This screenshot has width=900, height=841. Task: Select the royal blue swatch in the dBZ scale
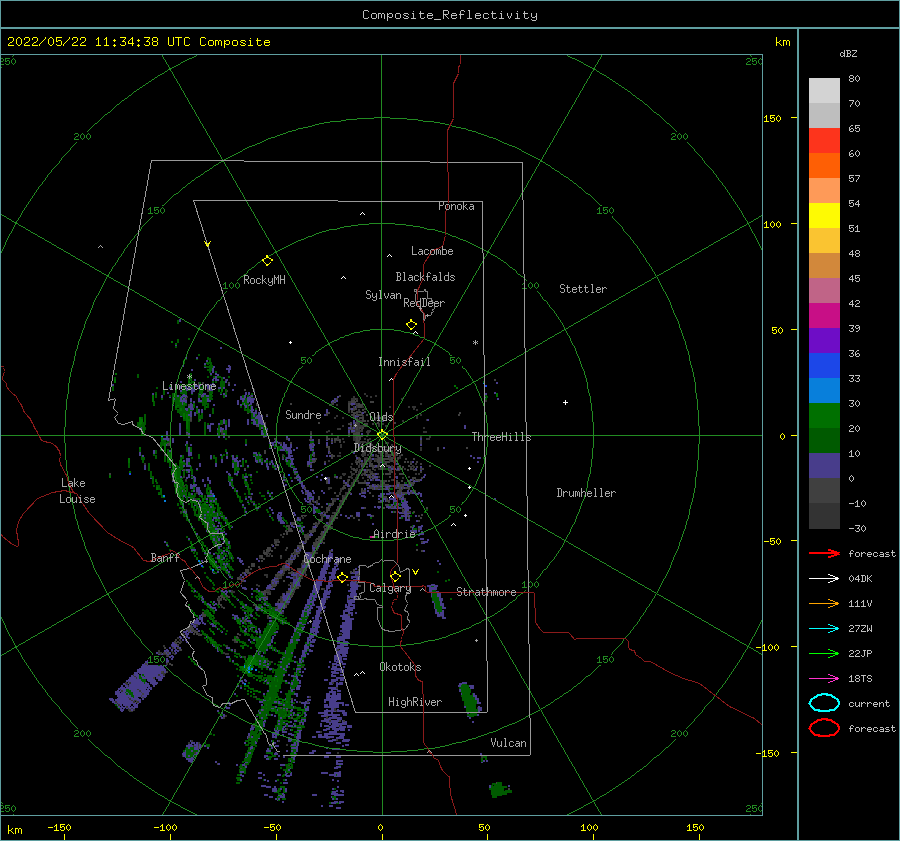[824, 365]
